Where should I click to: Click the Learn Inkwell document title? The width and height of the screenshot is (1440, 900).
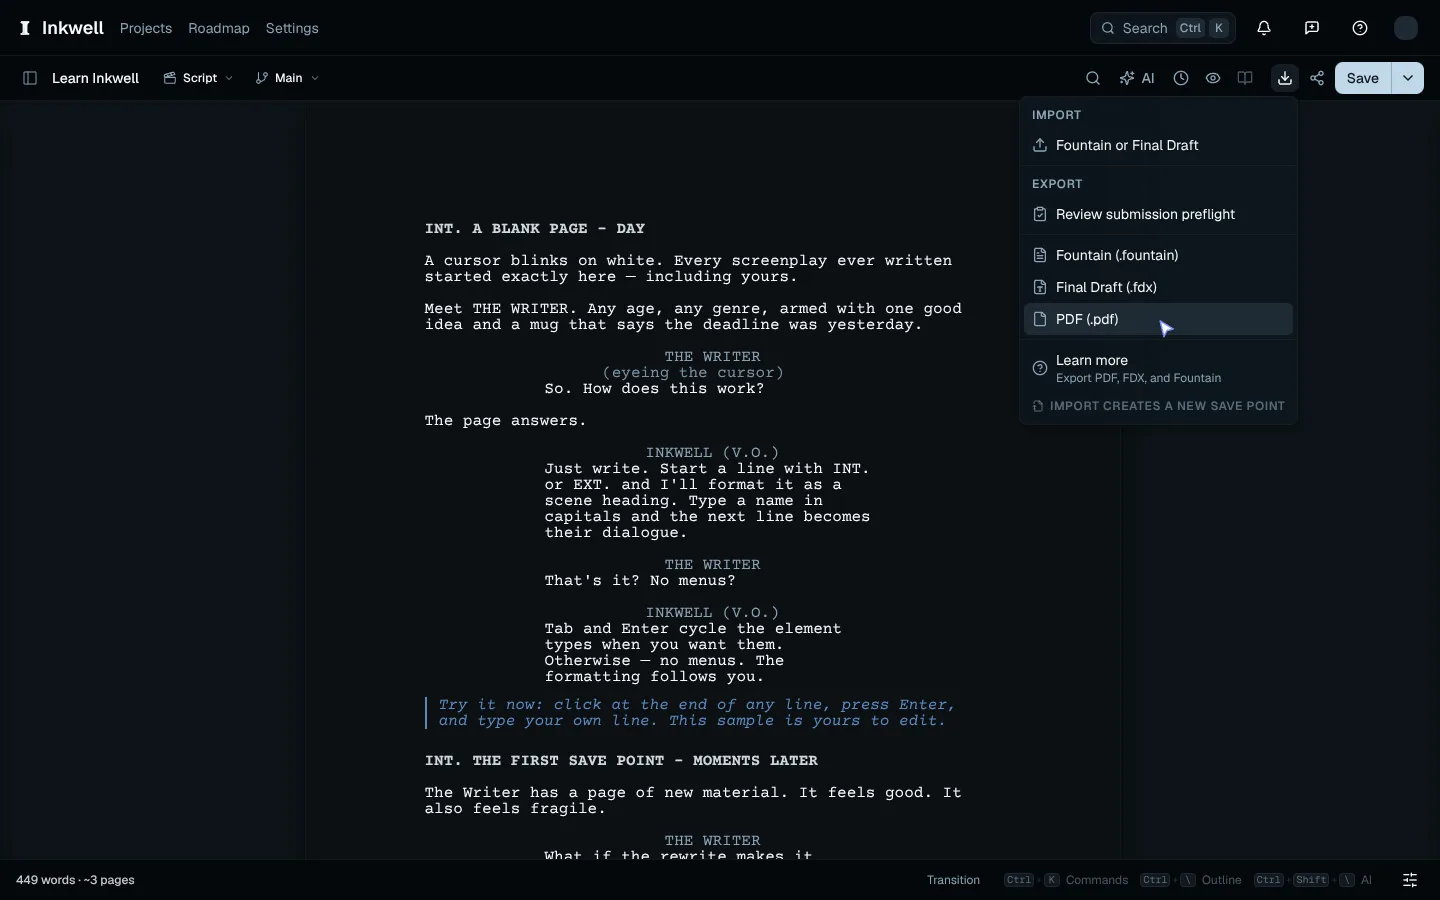click(x=96, y=78)
